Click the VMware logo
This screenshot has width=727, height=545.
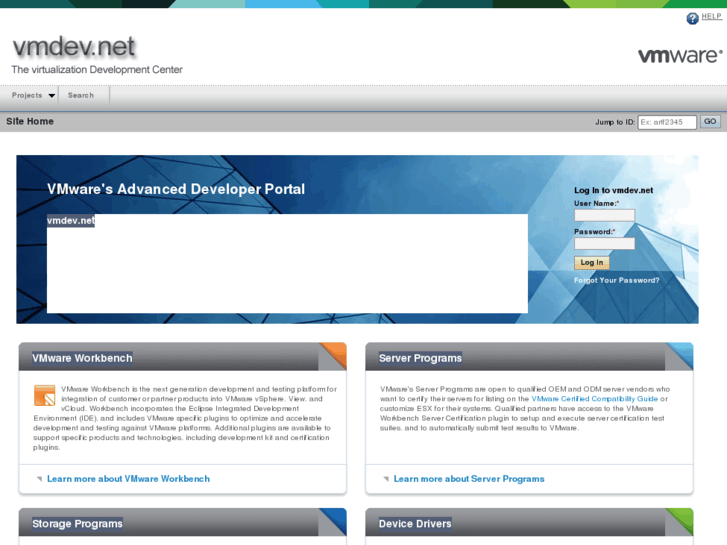click(x=680, y=56)
